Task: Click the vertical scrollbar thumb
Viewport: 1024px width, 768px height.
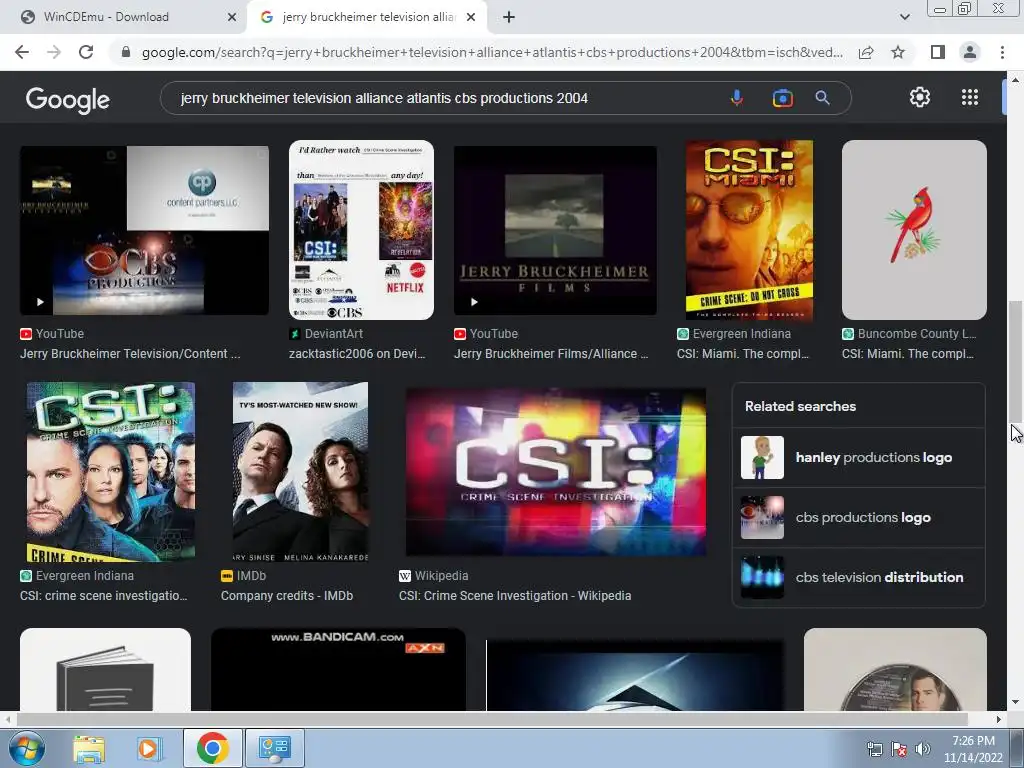Action: 1015,362
